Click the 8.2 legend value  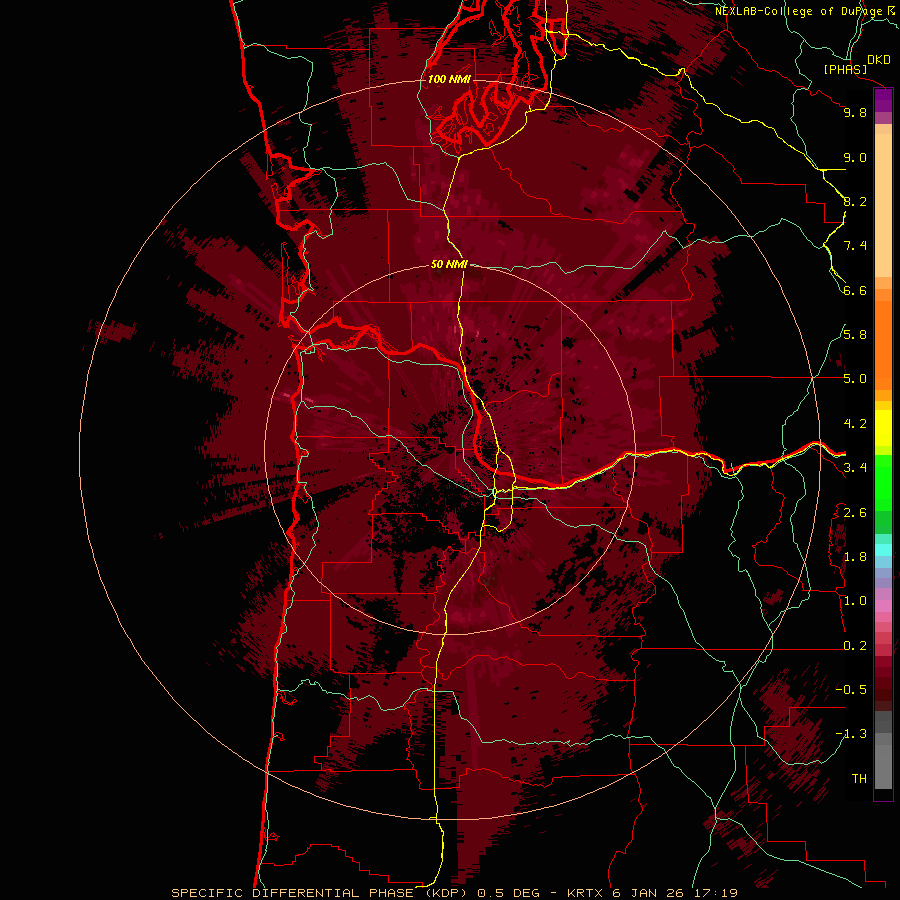[855, 201]
